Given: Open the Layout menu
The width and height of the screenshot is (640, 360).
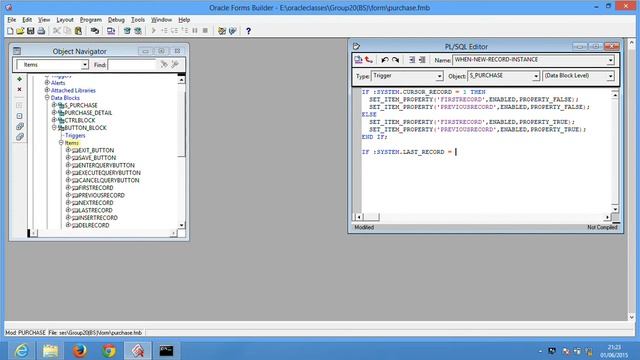Looking at the screenshot, I should 65,20.
